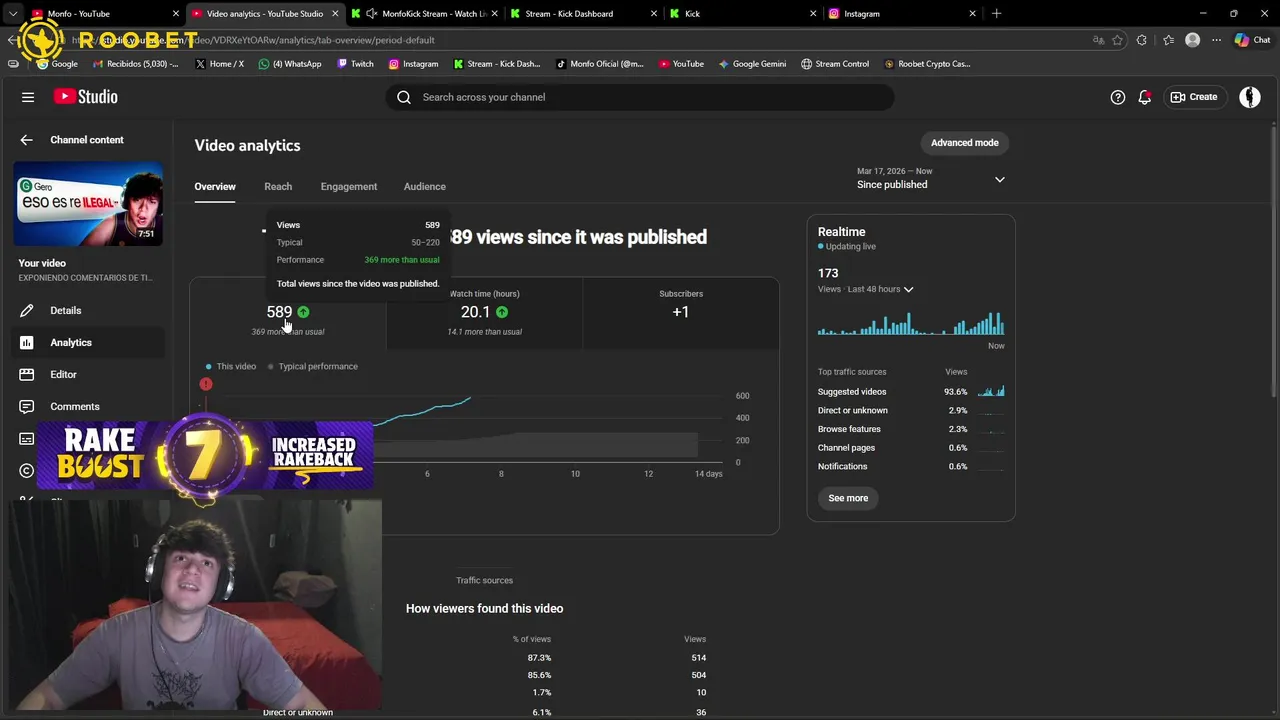Toggle the Typical performance legend item

[x=313, y=367]
